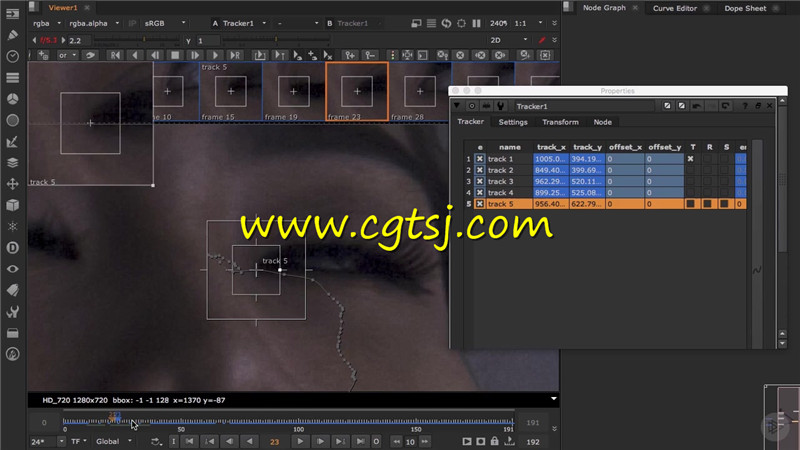
Task: Toggle the T checkbox for track 1
Action: (690, 159)
